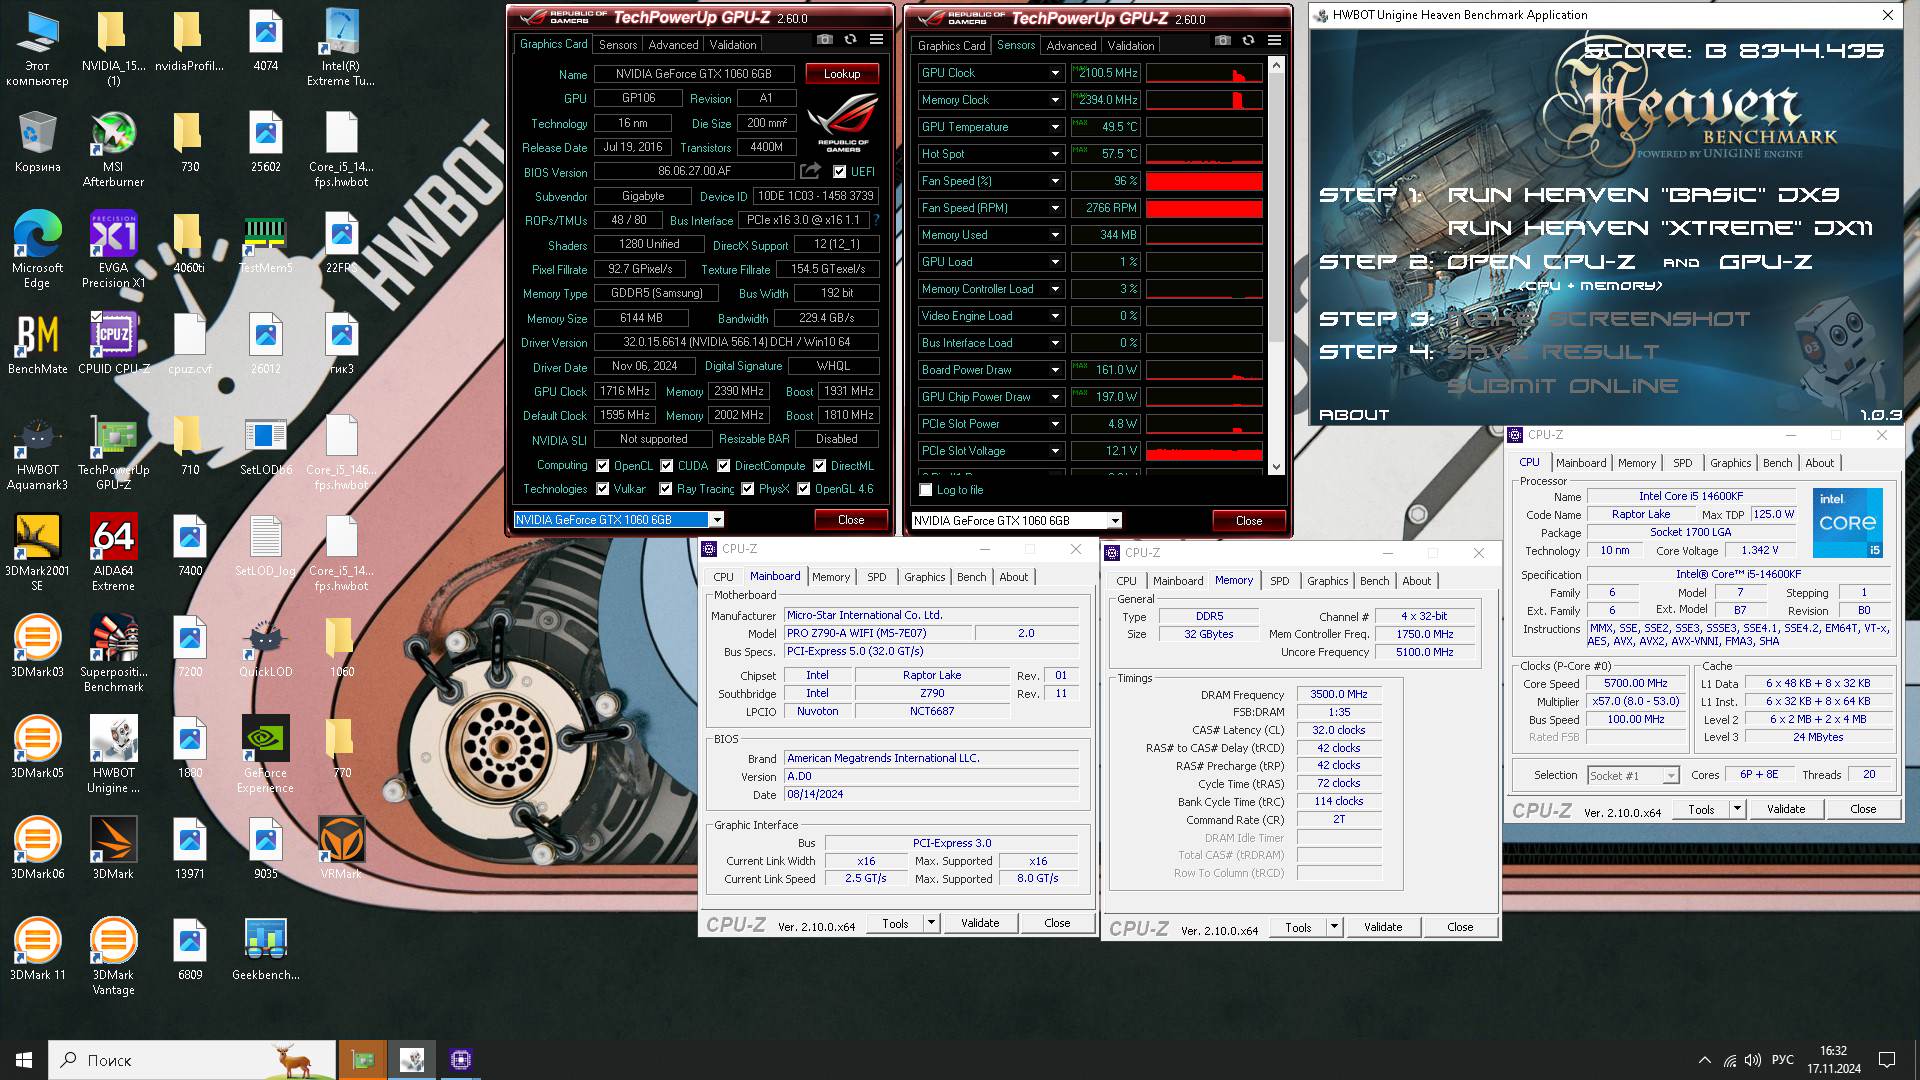
Task: Click Windows taskbar search box
Action: [x=192, y=1060]
